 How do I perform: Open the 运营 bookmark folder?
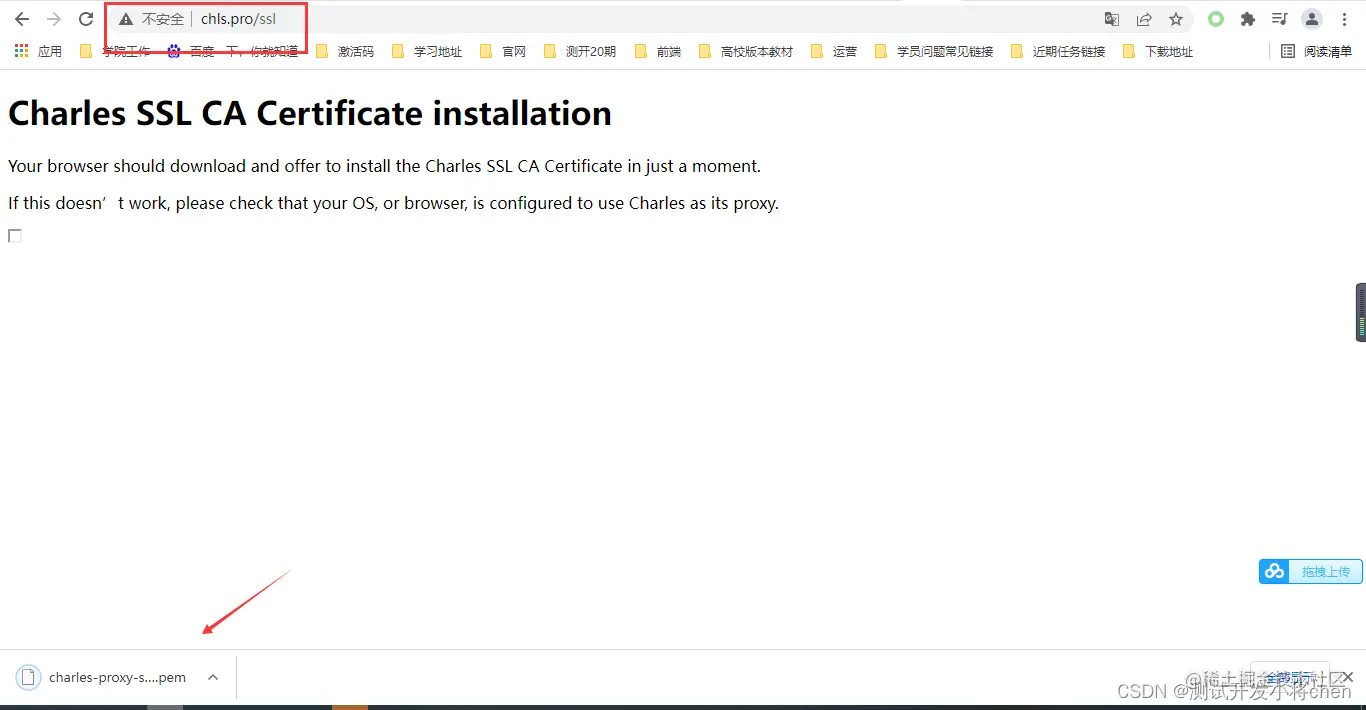(834, 51)
